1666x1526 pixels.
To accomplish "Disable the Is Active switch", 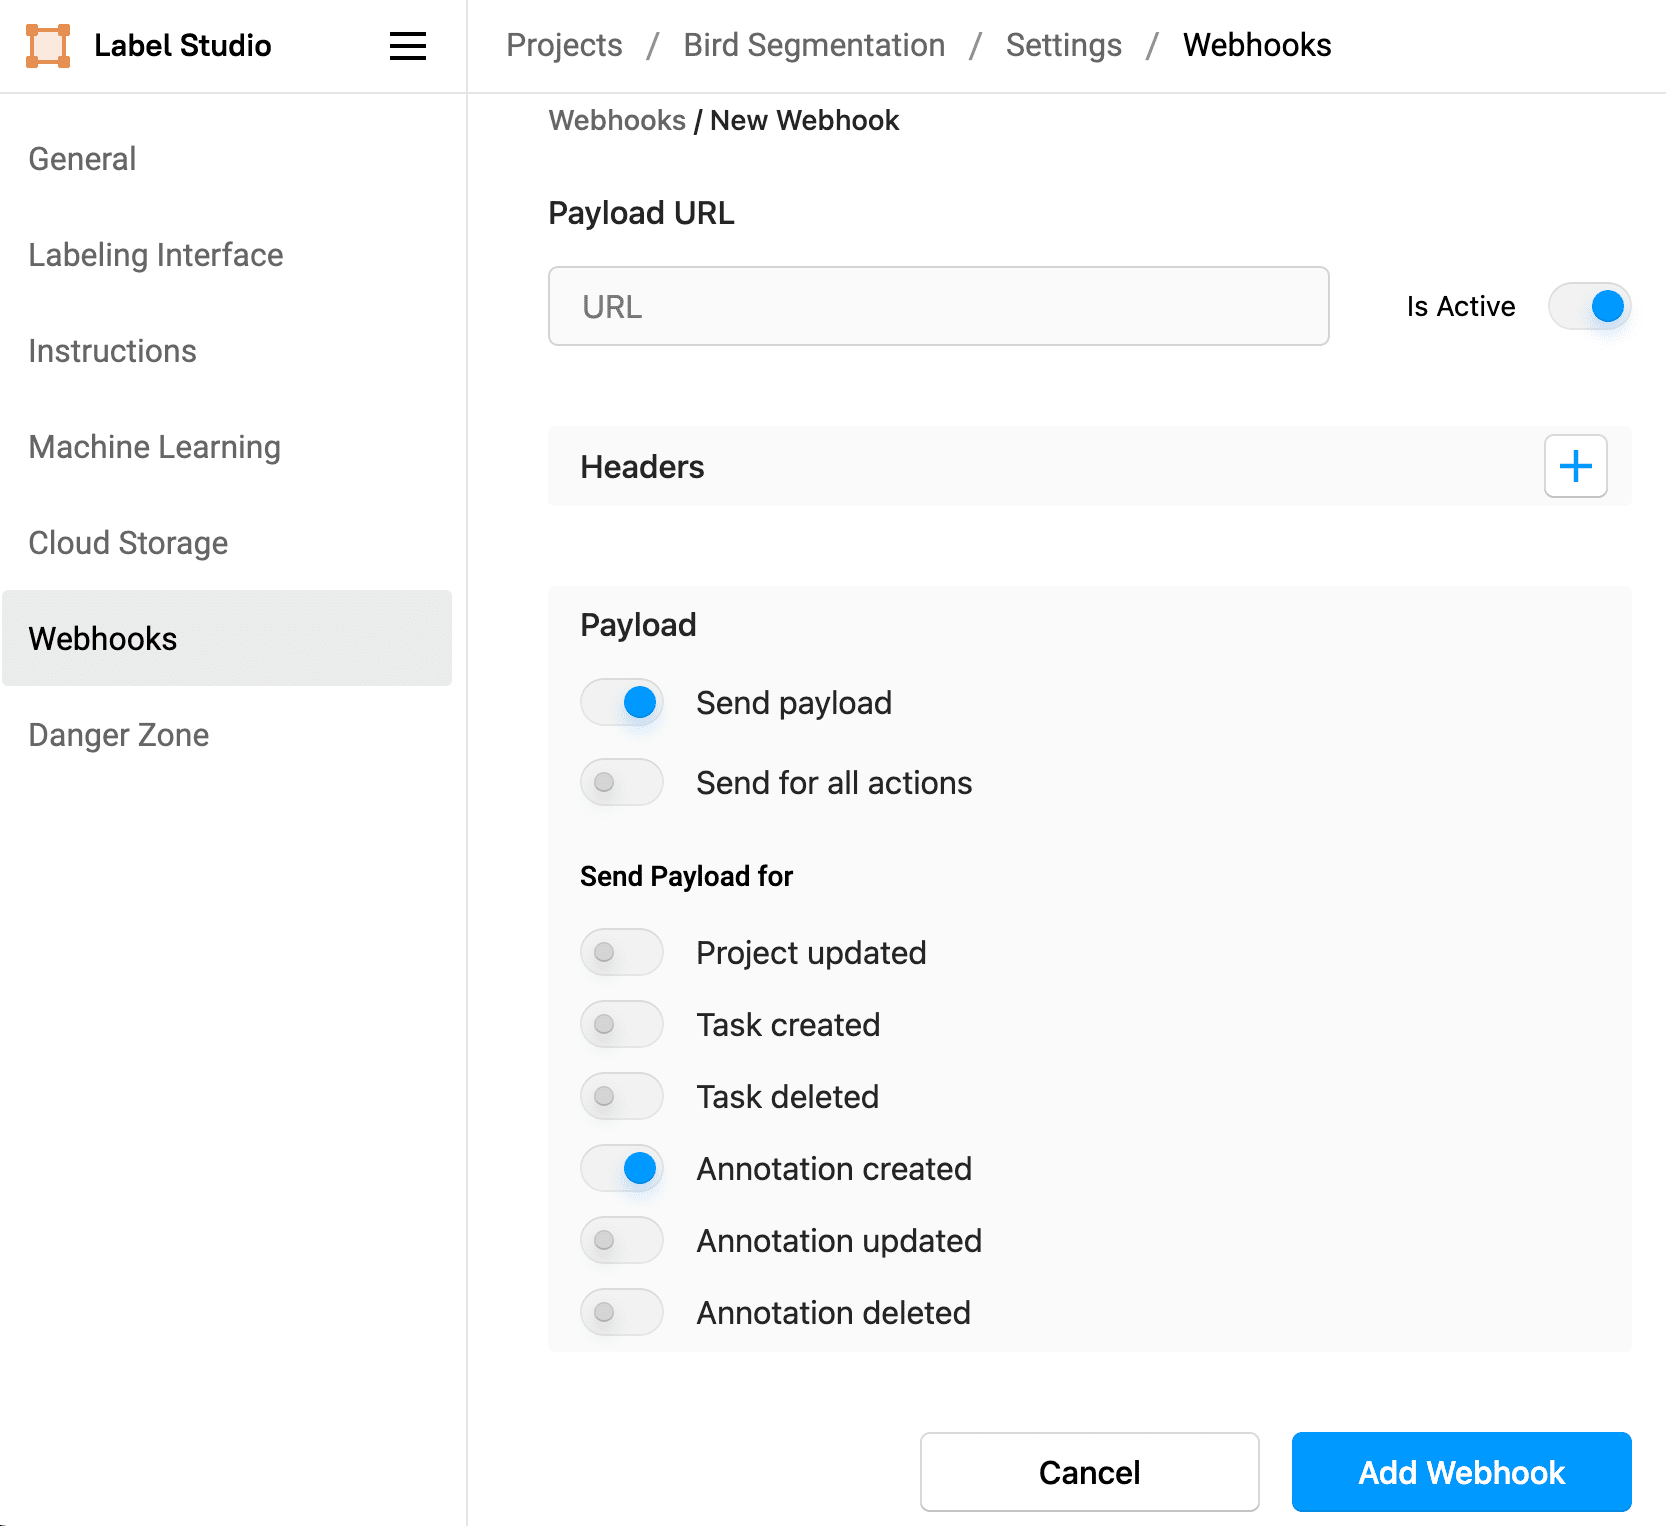I will (x=1589, y=306).
